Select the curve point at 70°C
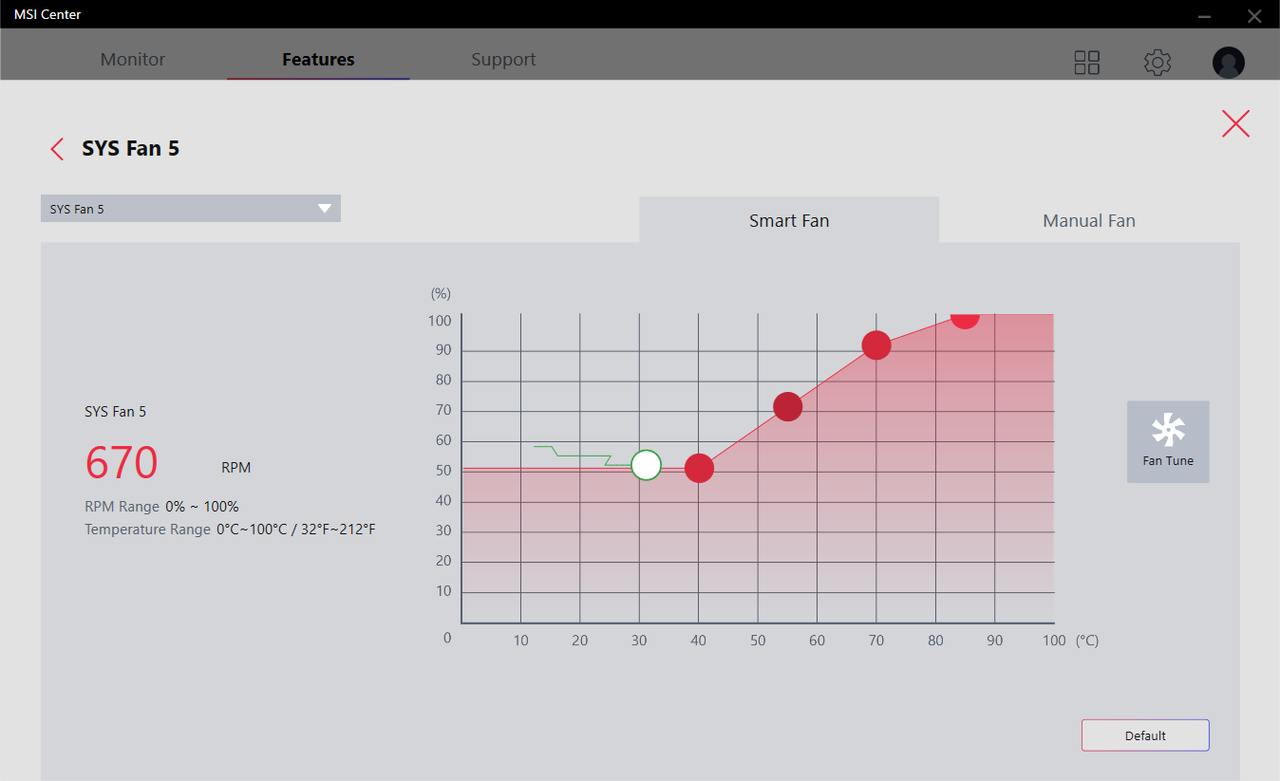 coord(876,345)
